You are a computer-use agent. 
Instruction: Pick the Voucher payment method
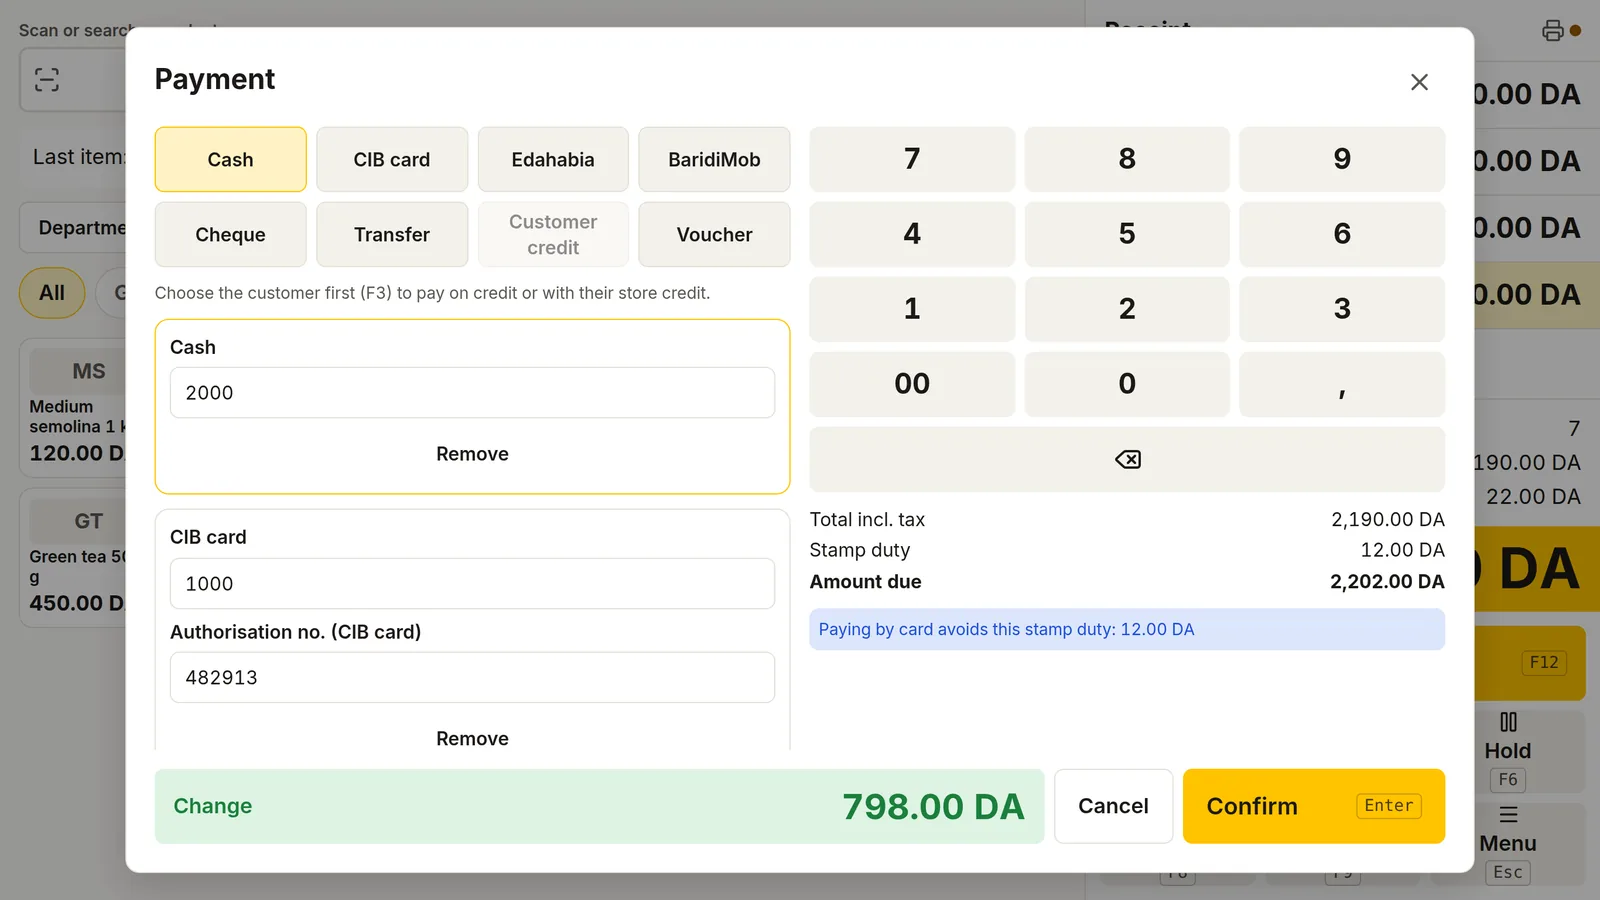tap(714, 234)
